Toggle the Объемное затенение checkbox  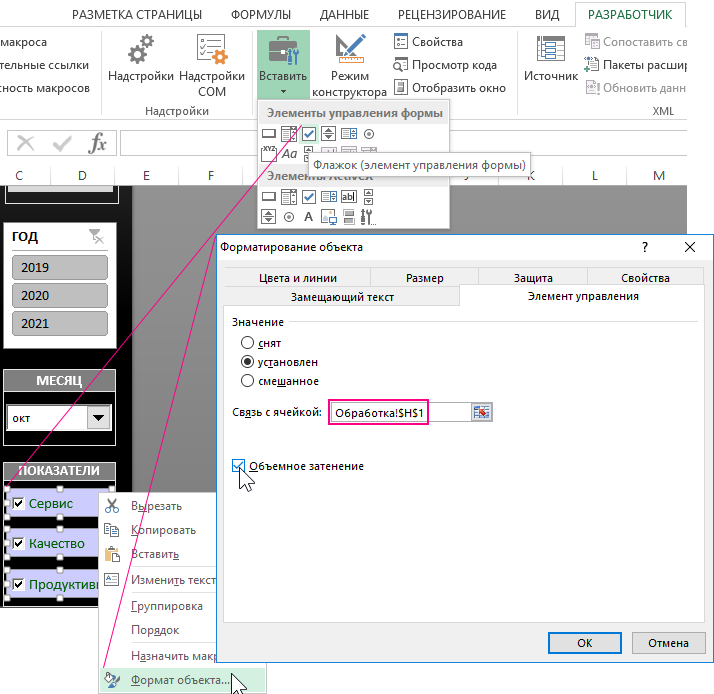click(x=239, y=466)
